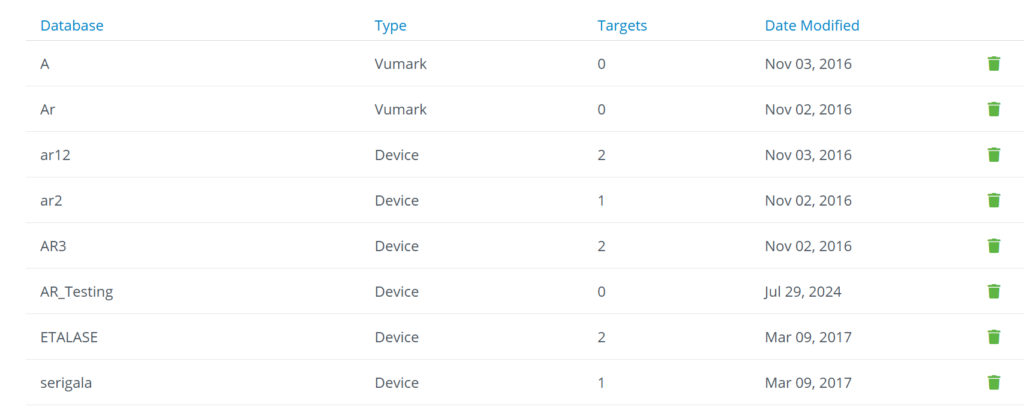Open the serigala database row
The image size is (1024, 416).
[x=66, y=383]
